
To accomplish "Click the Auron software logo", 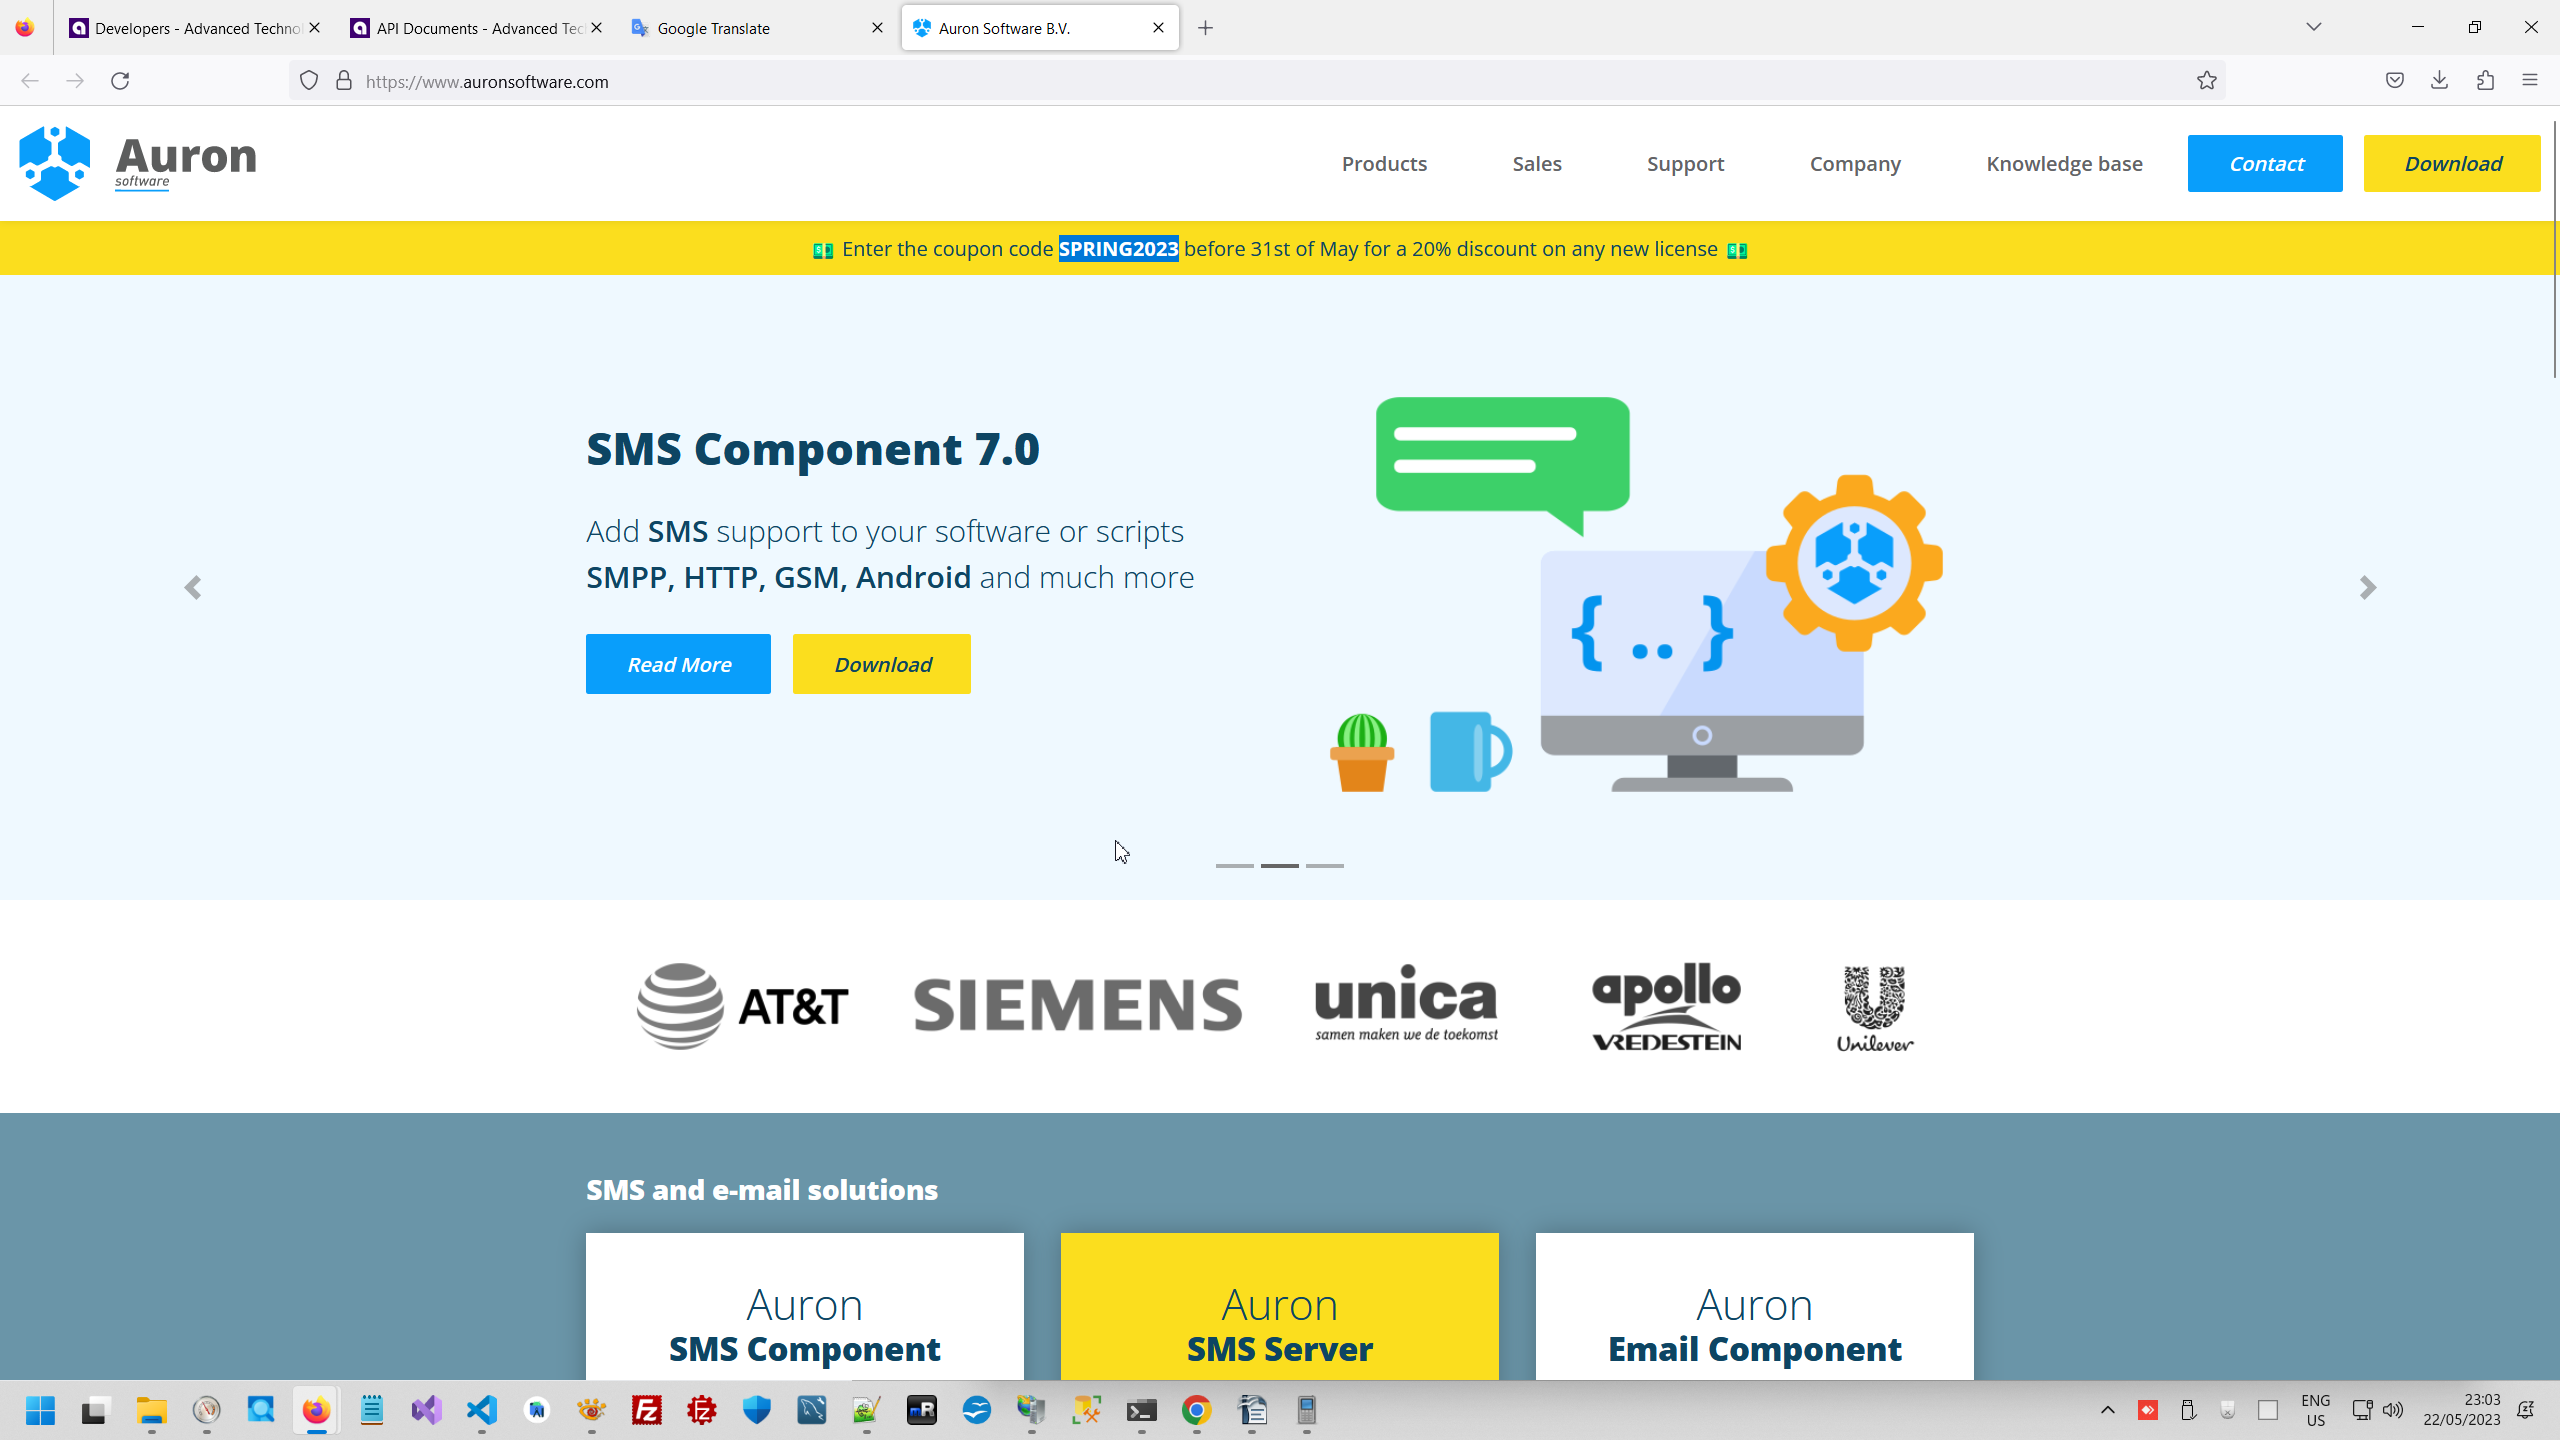I will (138, 163).
